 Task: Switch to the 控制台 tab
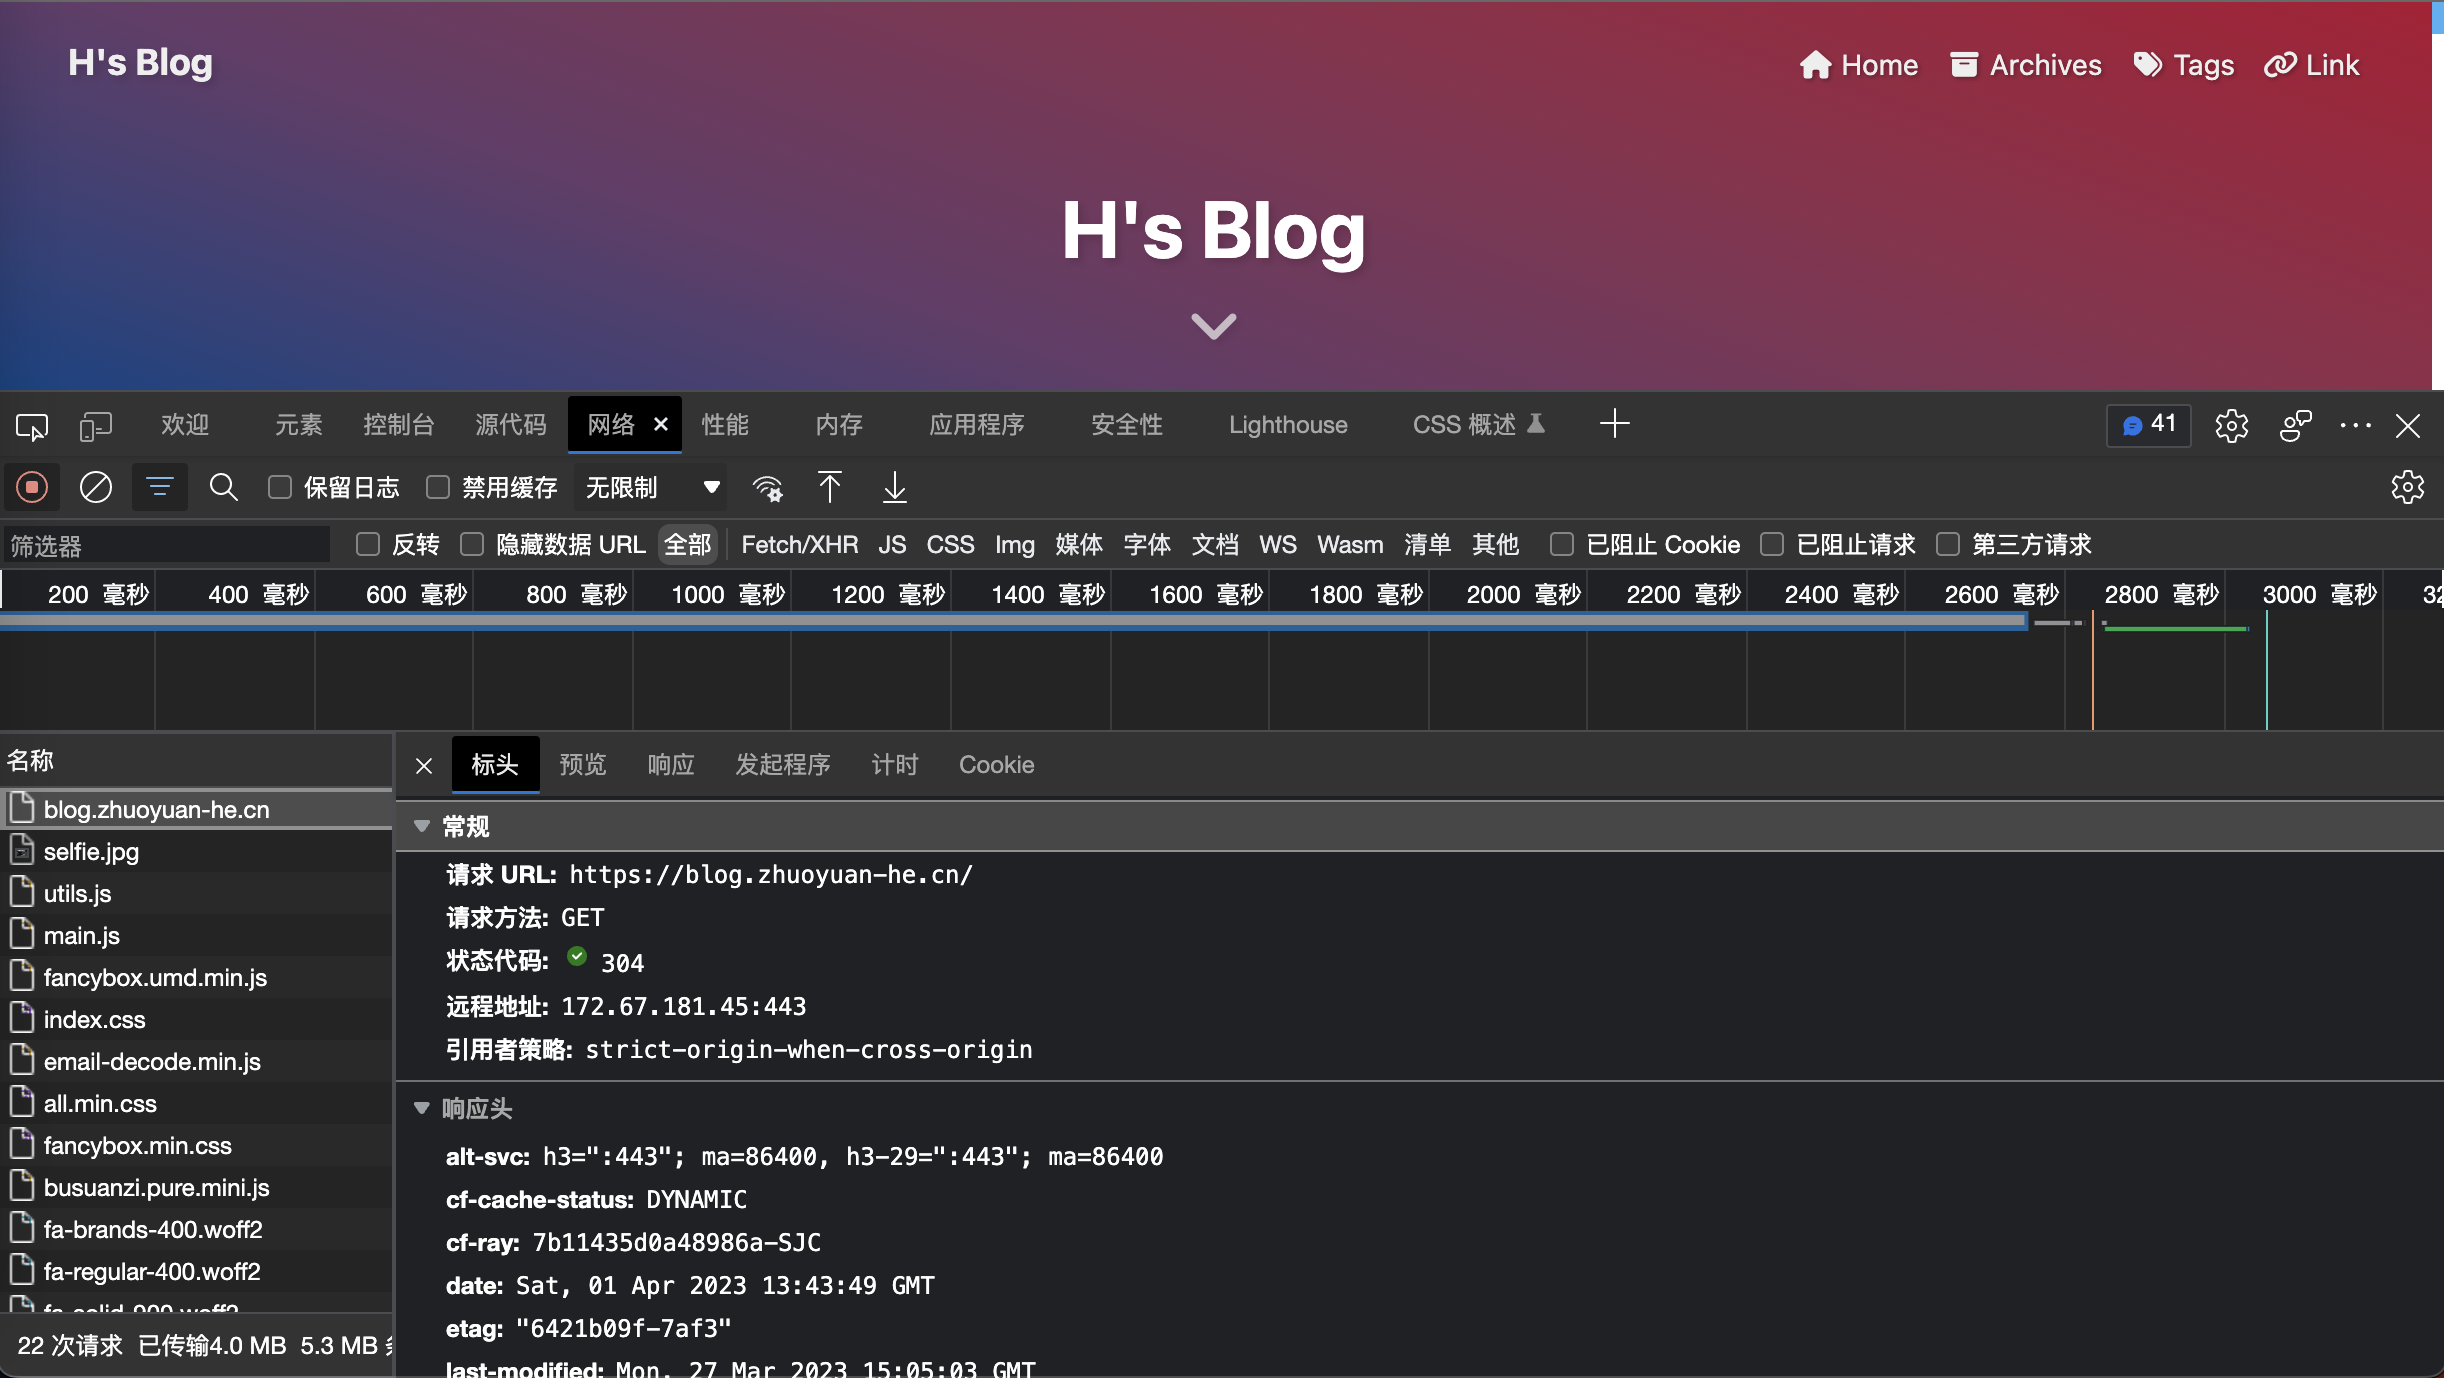[399, 425]
